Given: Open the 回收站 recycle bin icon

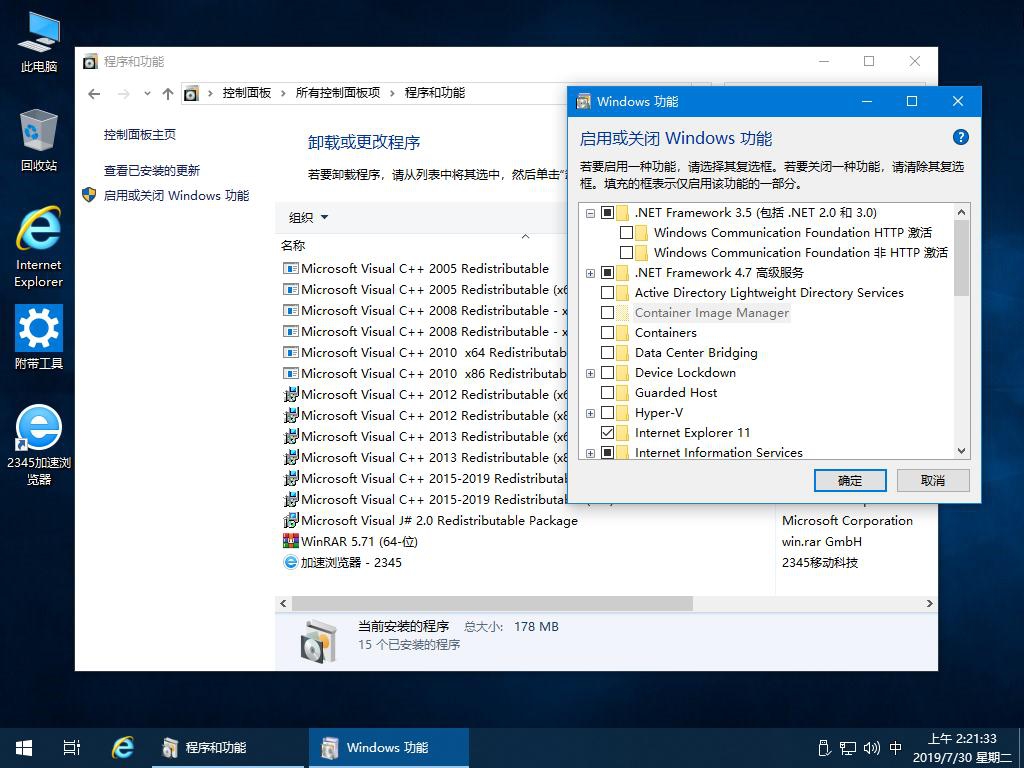Looking at the screenshot, I should [x=39, y=140].
